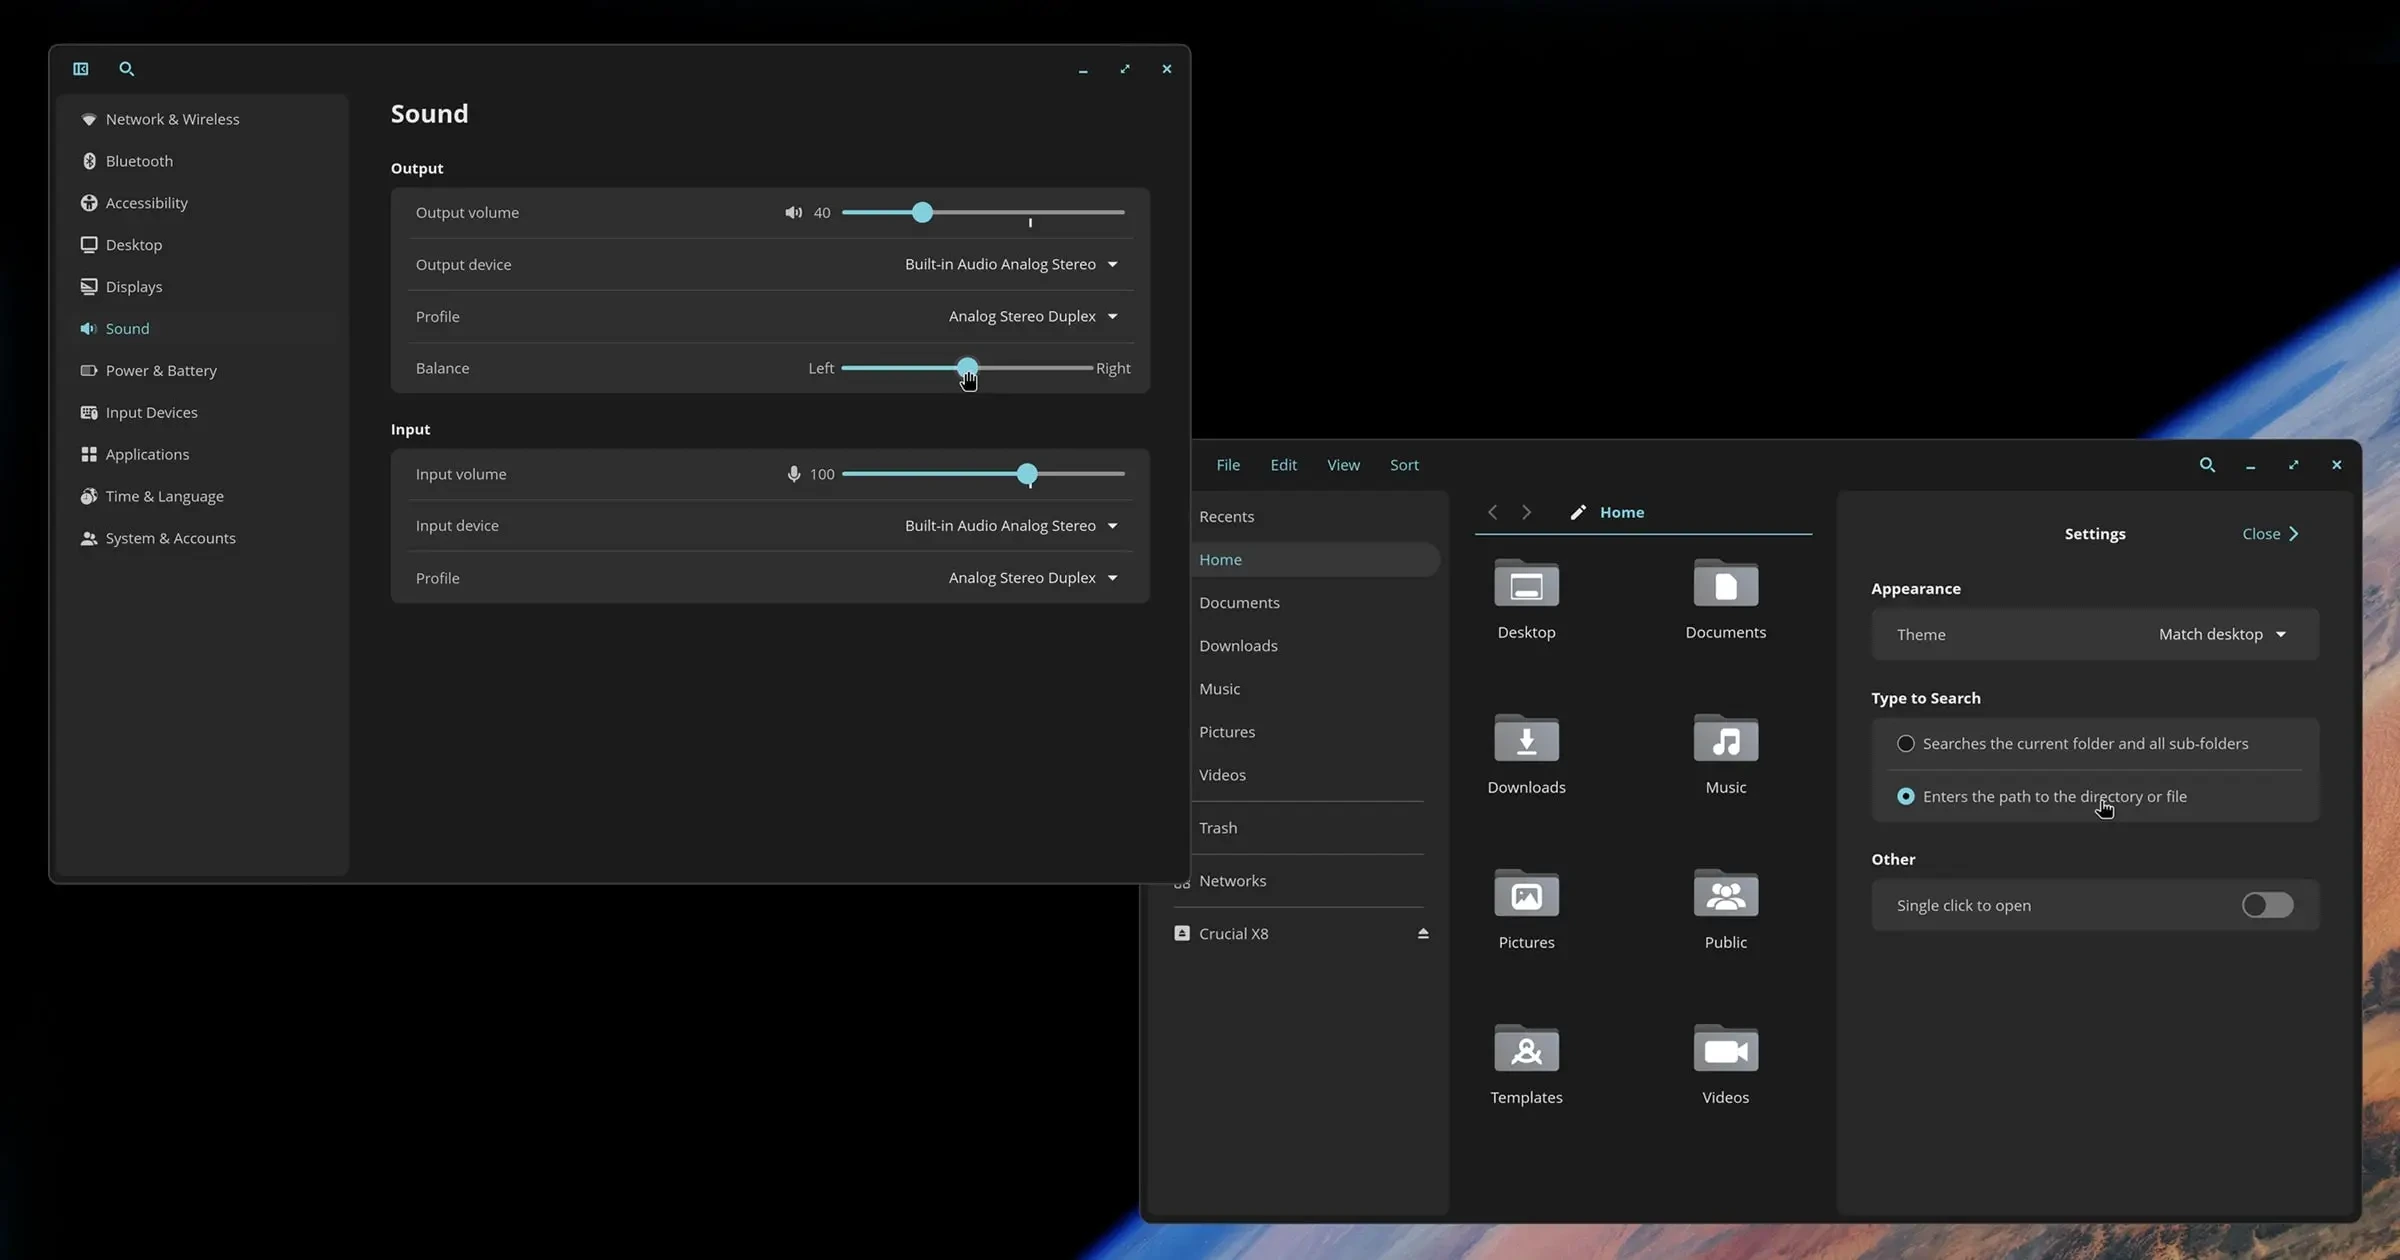Open the Documents folder icon in Files grid
This screenshot has height=1260, width=2400.
click(x=1726, y=583)
